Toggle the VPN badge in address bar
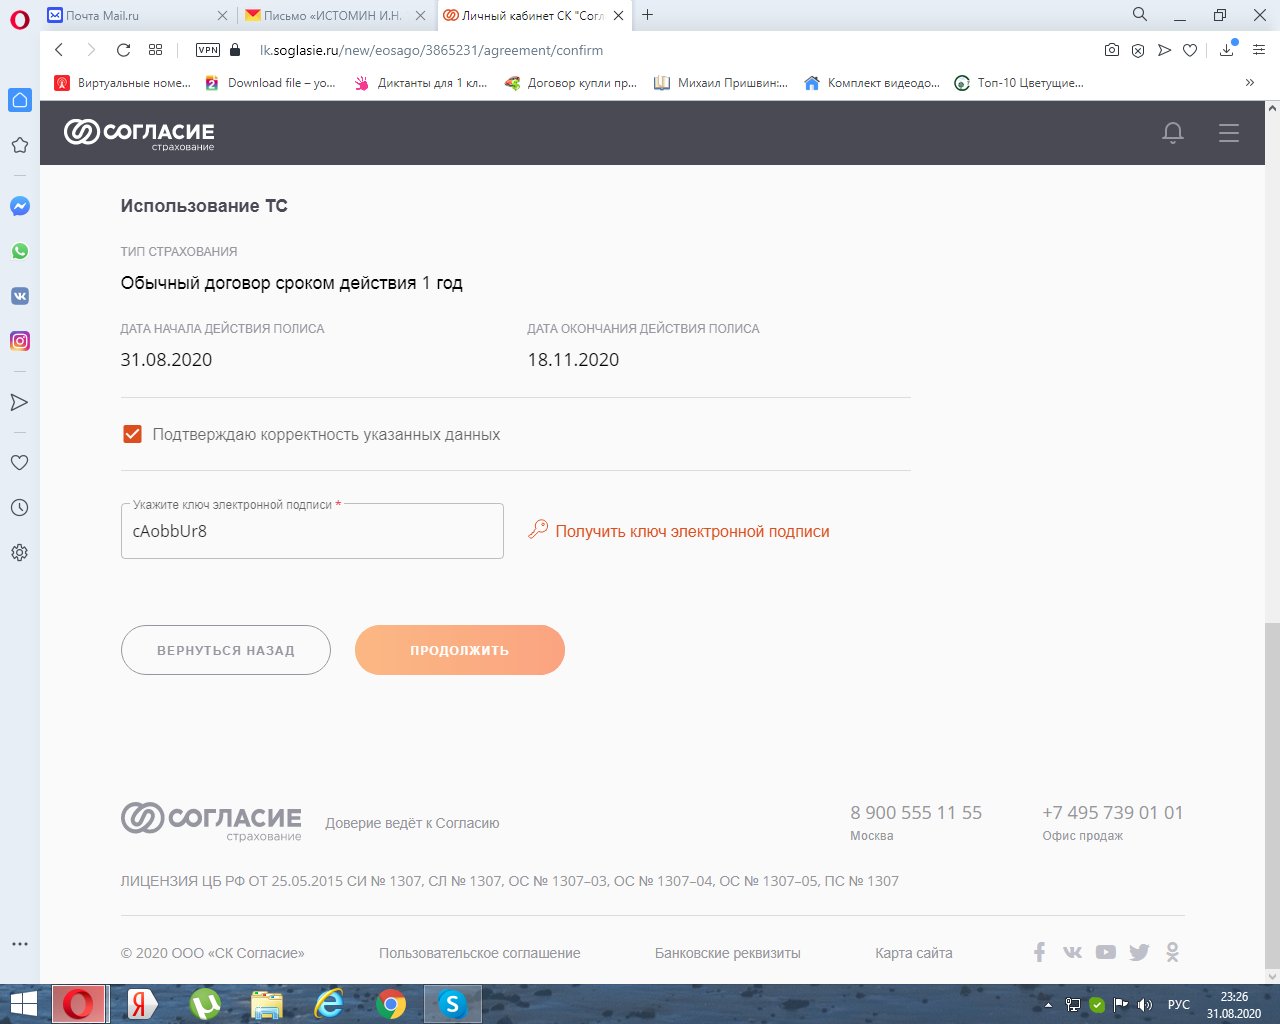This screenshot has width=1280, height=1024. (x=208, y=50)
